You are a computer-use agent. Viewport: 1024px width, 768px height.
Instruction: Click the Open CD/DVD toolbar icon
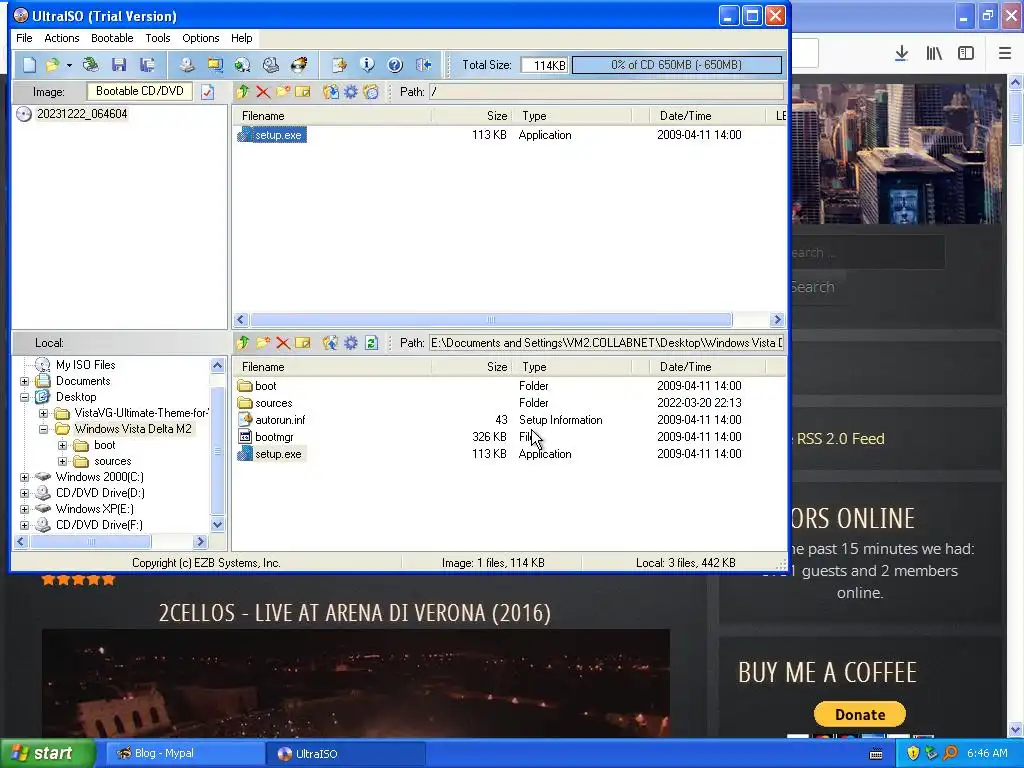(x=90, y=65)
